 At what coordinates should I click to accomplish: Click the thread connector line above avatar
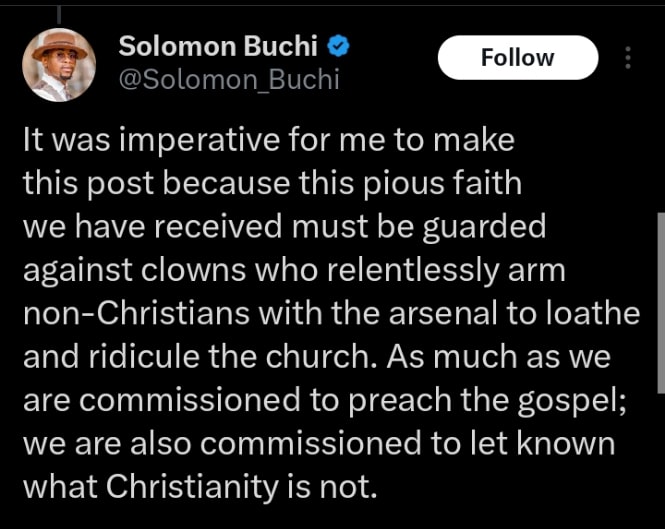58,10
